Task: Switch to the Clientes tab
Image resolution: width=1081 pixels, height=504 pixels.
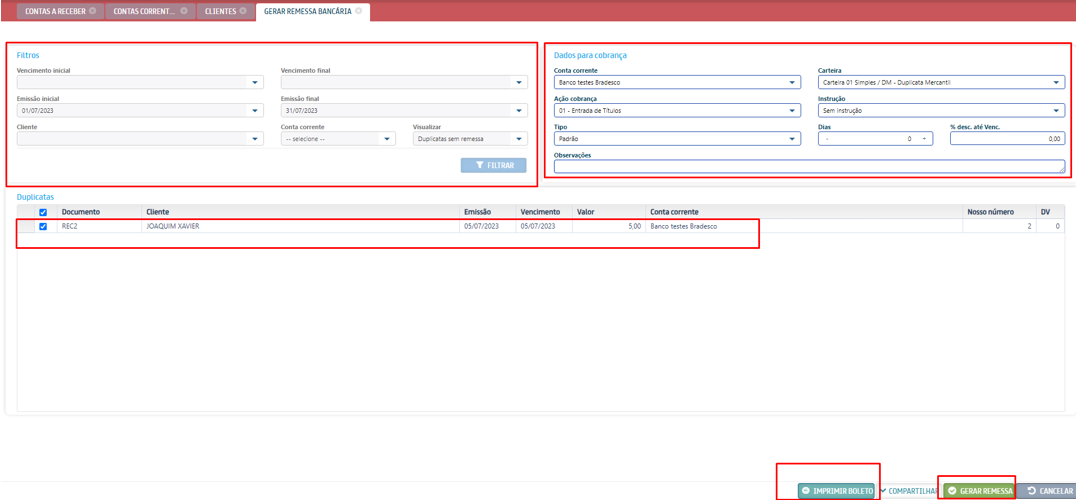Action: tap(220, 11)
